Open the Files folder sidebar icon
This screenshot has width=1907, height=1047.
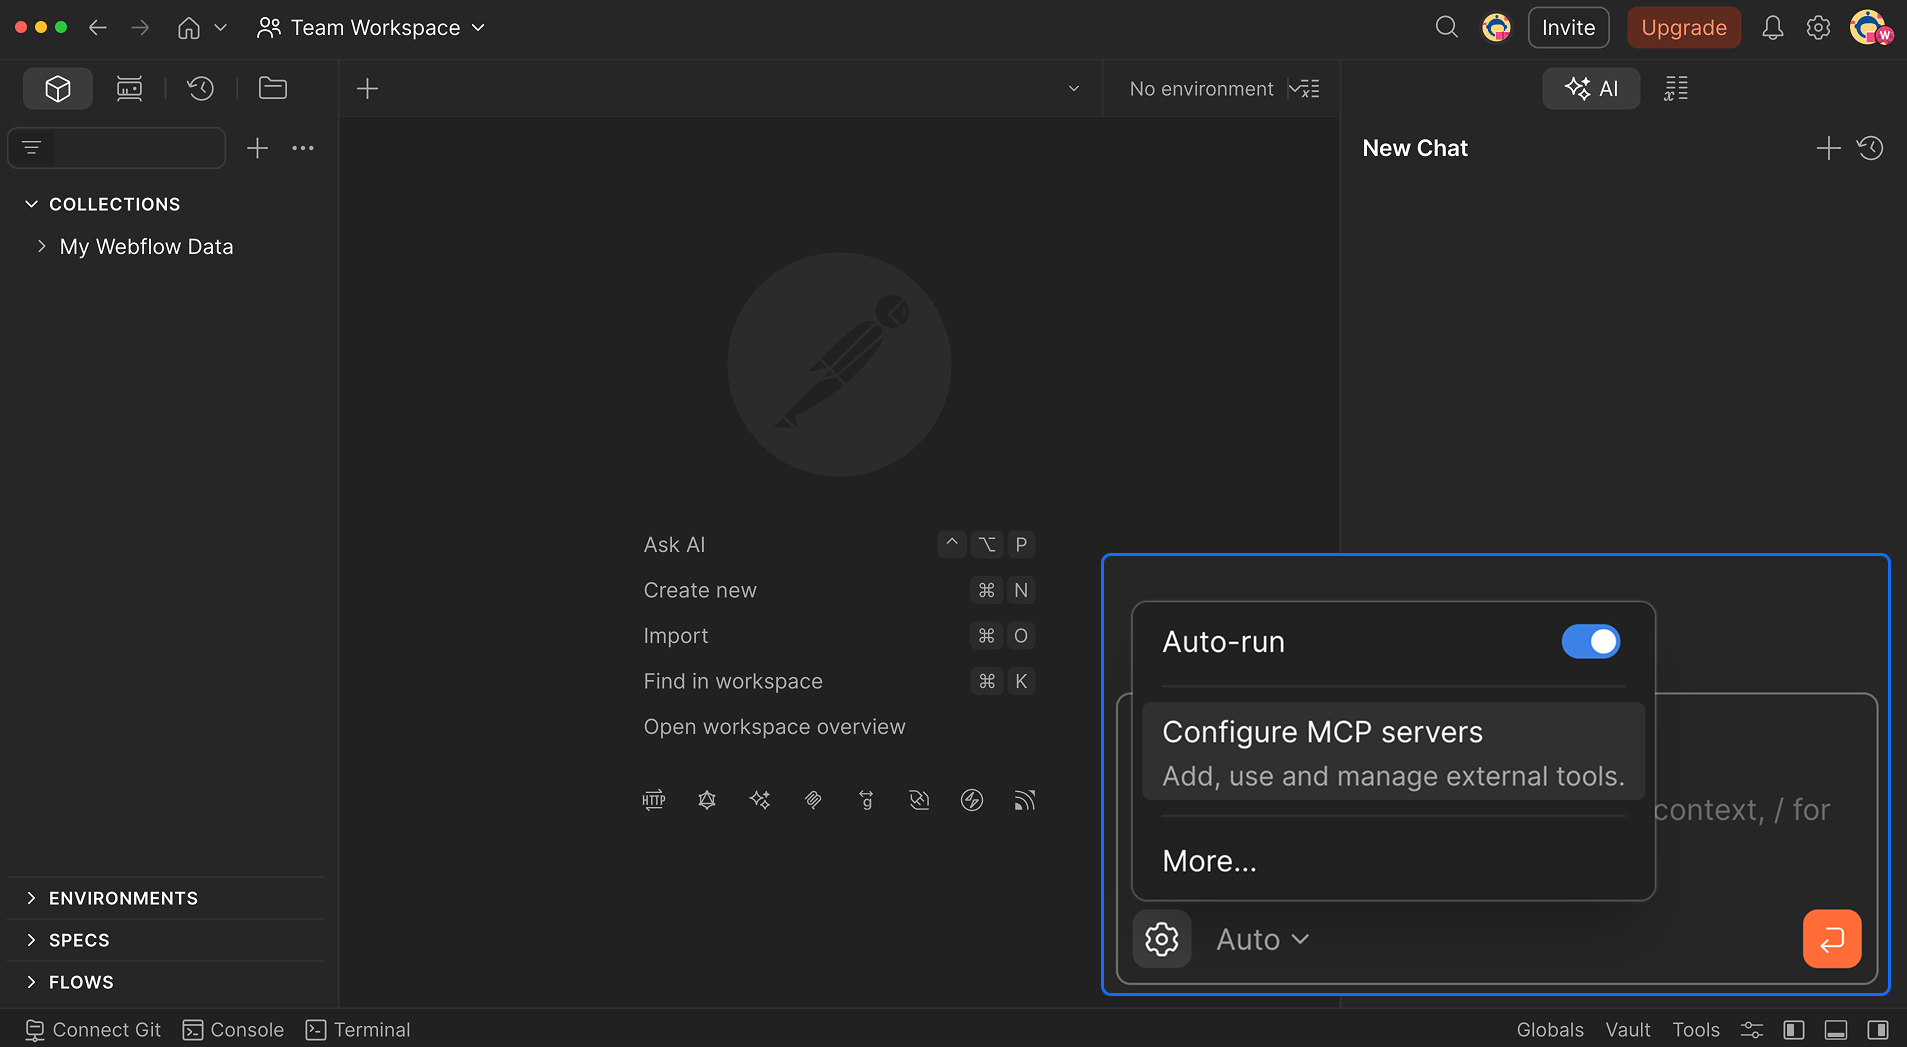tap(273, 88)
